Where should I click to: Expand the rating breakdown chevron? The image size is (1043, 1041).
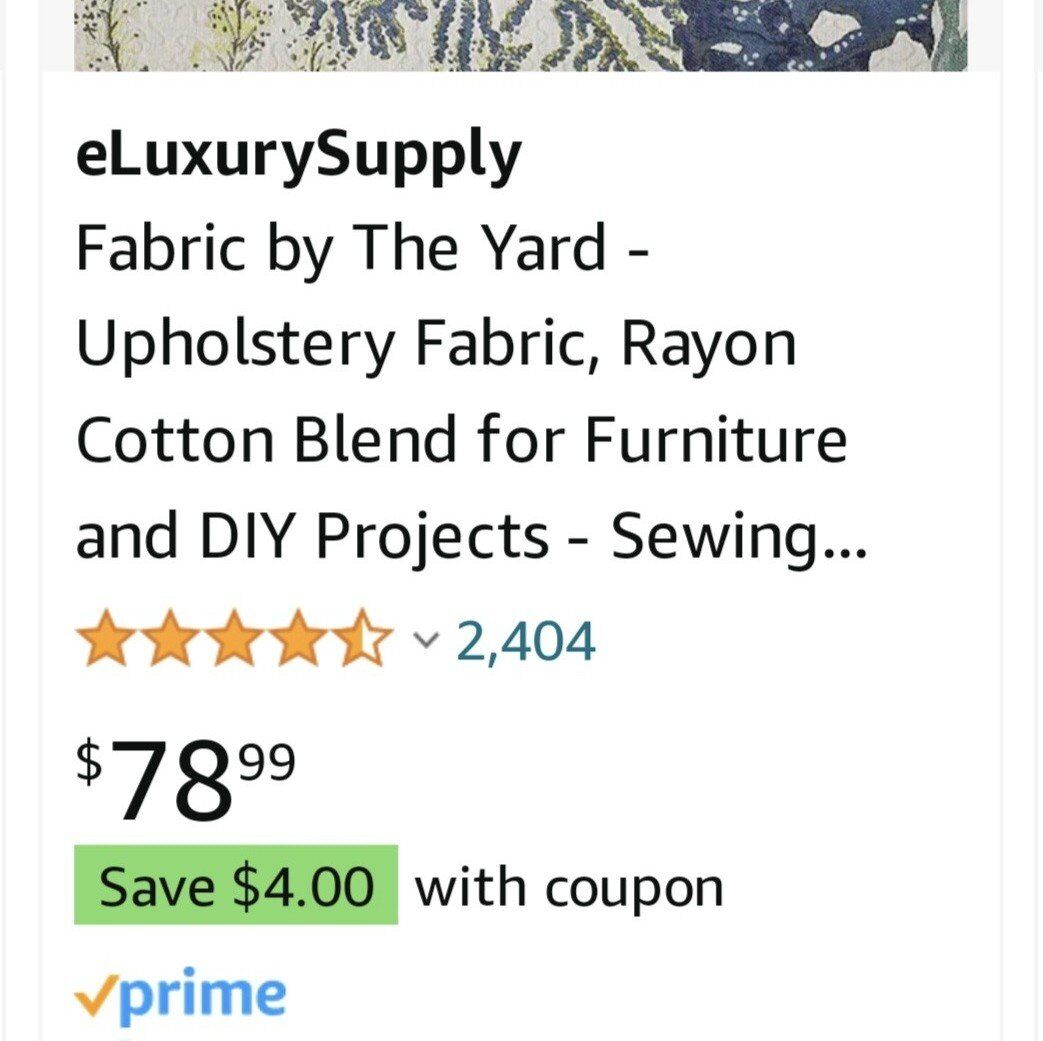(426, 639)
